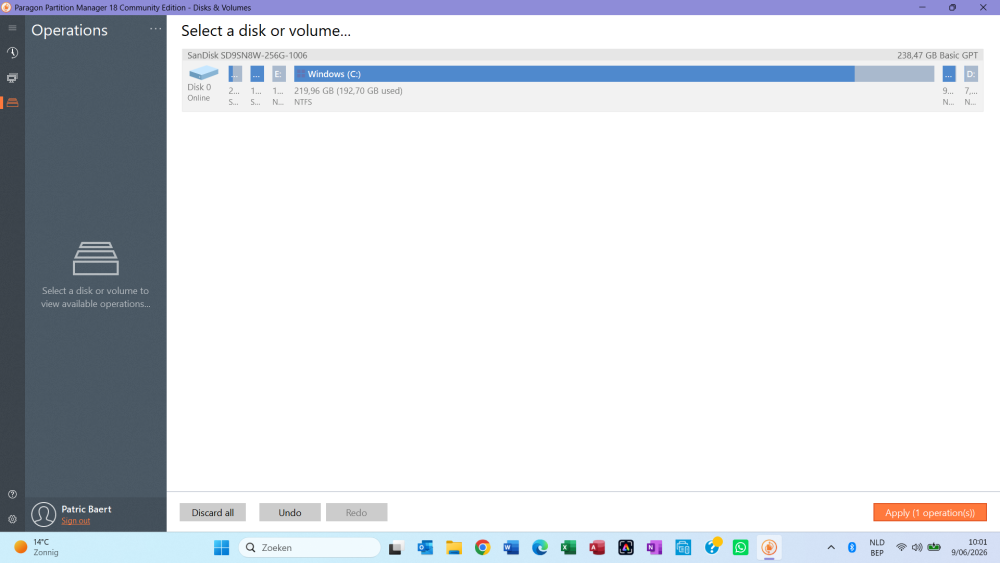Apply the 1 pending operation
This screenshot has width=1000, height=563.
click(929, 512)
